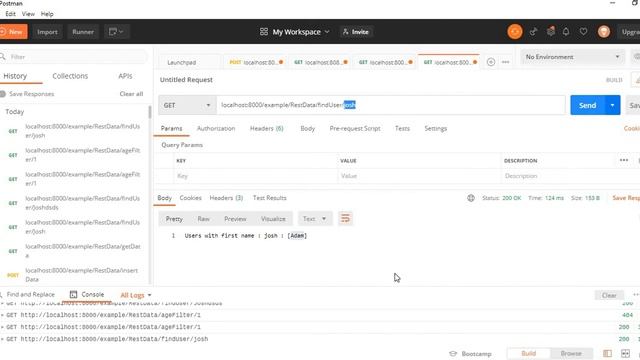Open the request Headers (6) tab
Image resolution: width=640 pixels, height=360 pixels.
267,129
